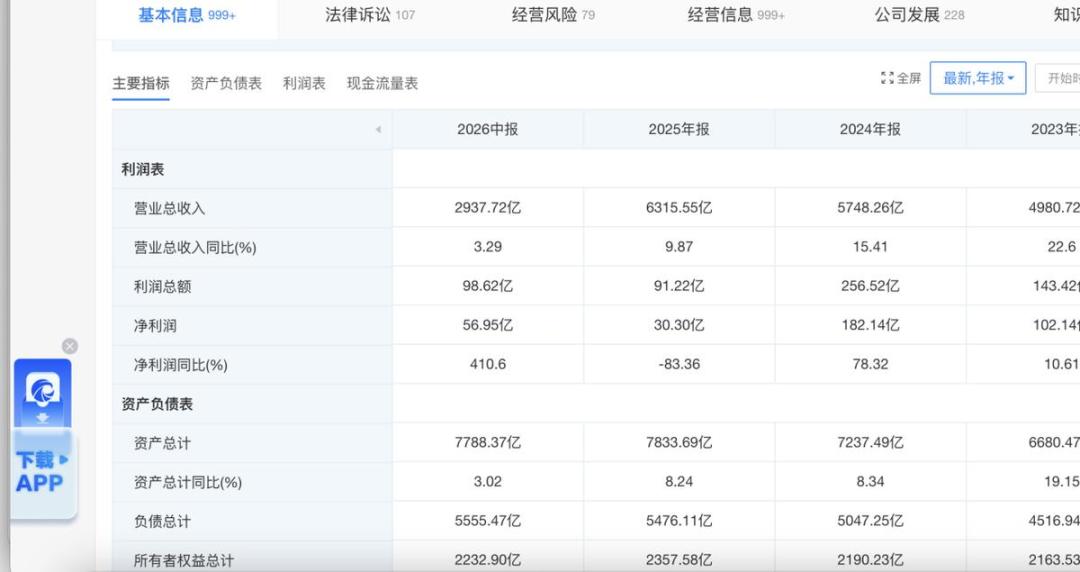This screenshot has width=1080, height=572.
Task: Click the 营业总收入 row label
Action: click(169, 208)
